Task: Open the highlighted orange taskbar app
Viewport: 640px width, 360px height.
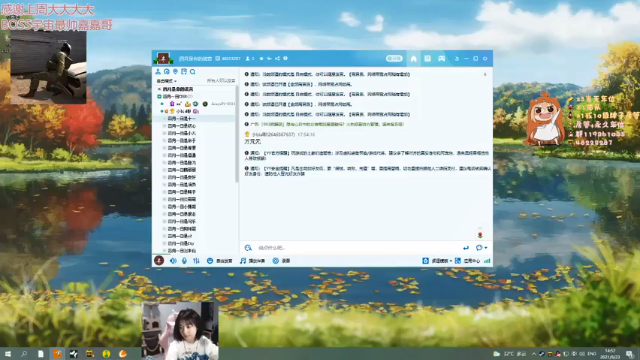Action: 58,354
